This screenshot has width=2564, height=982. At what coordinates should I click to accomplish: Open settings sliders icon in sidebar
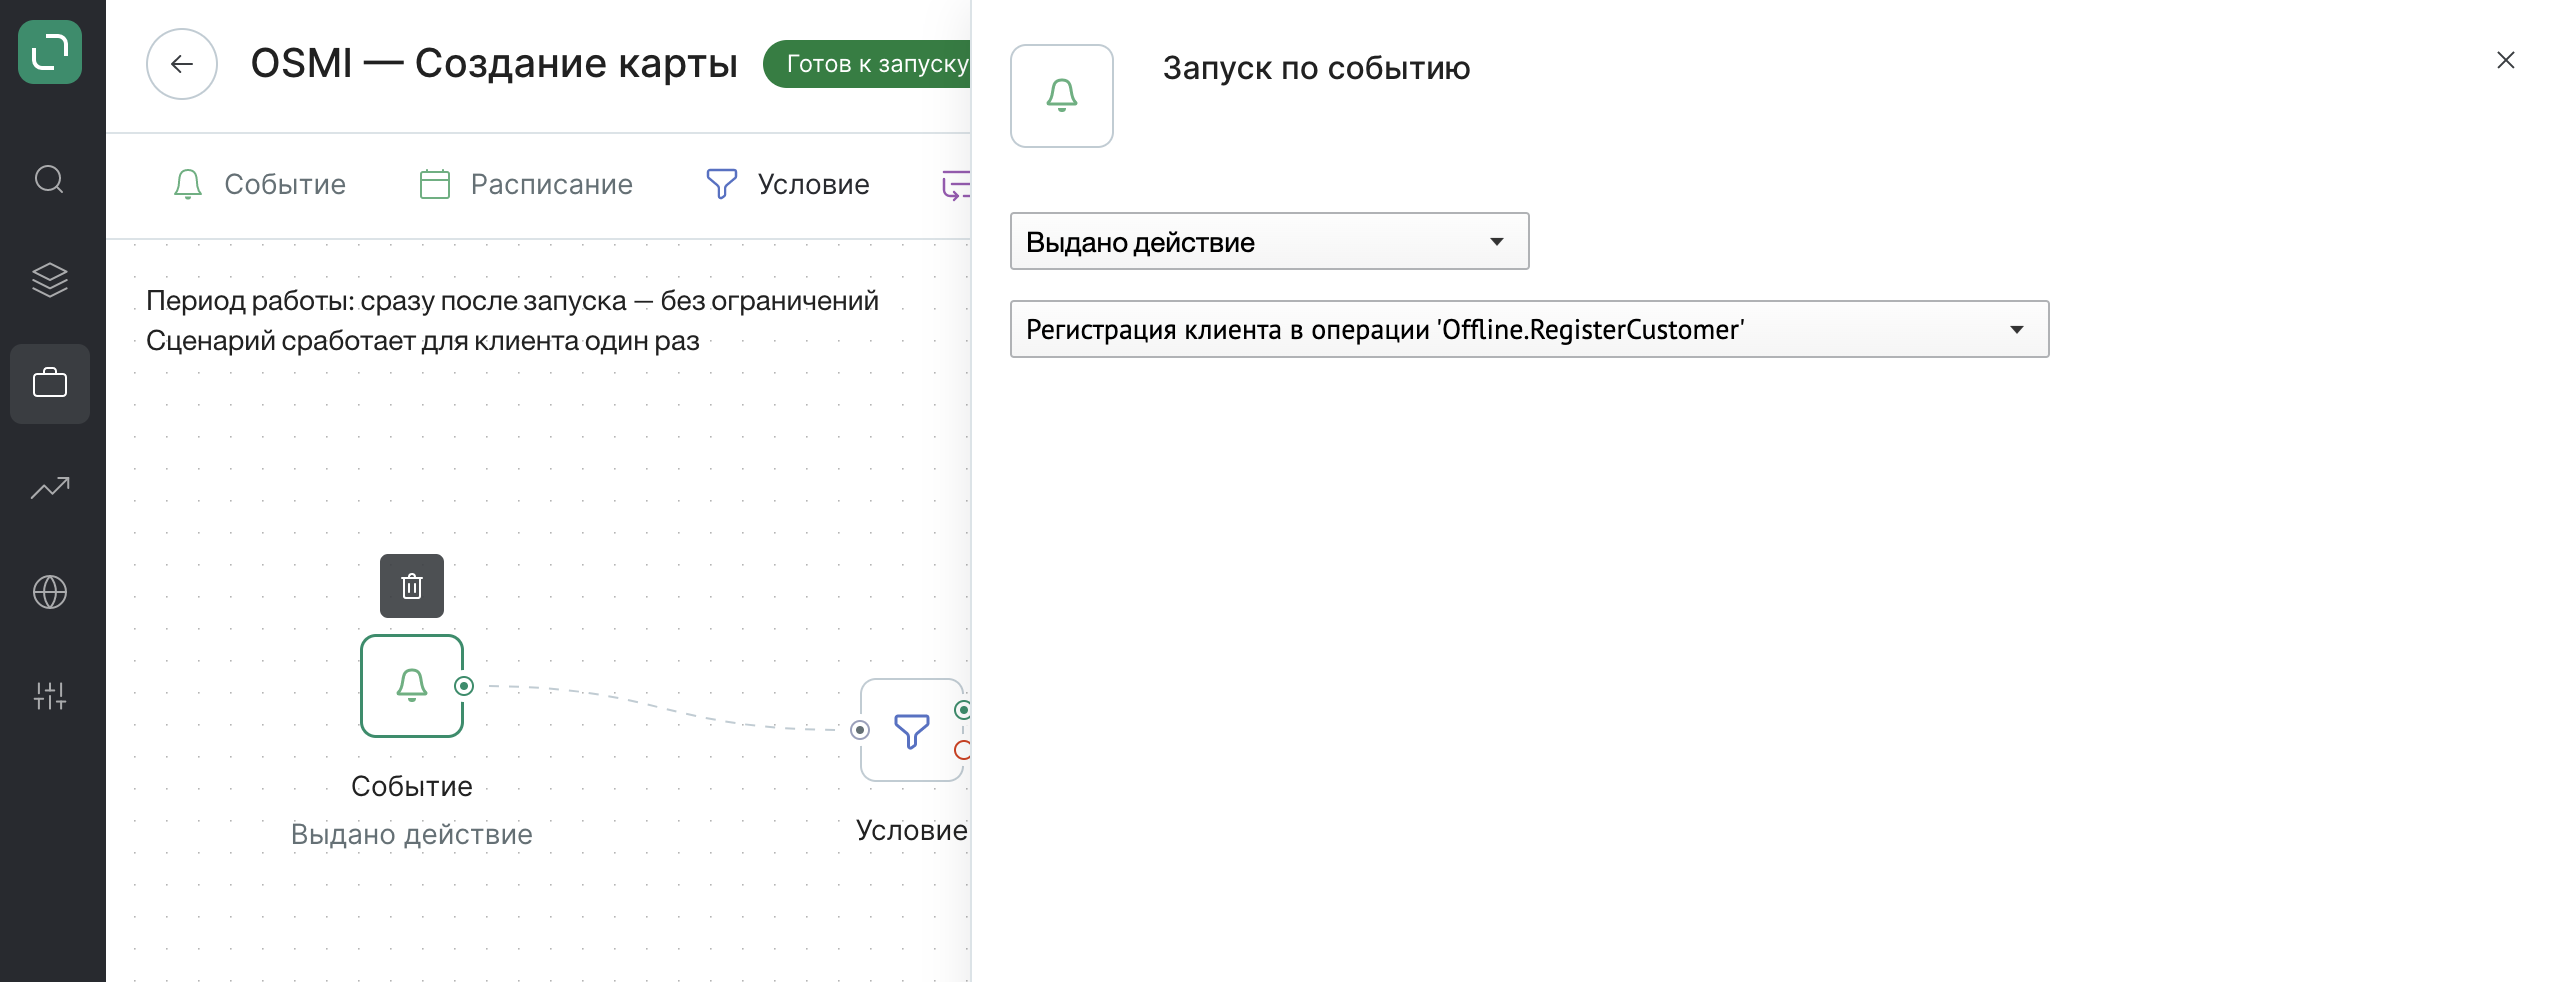coord(50,696)
